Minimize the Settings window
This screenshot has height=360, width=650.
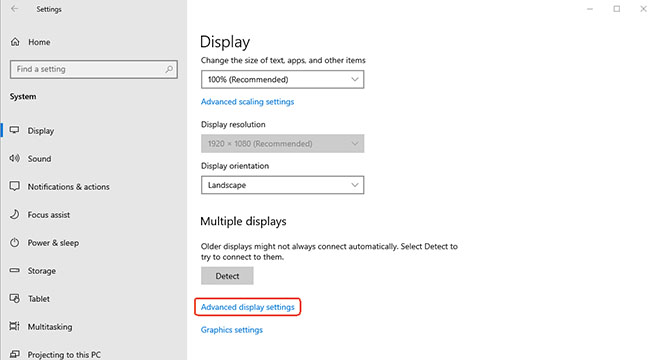(x=590, y=9)
